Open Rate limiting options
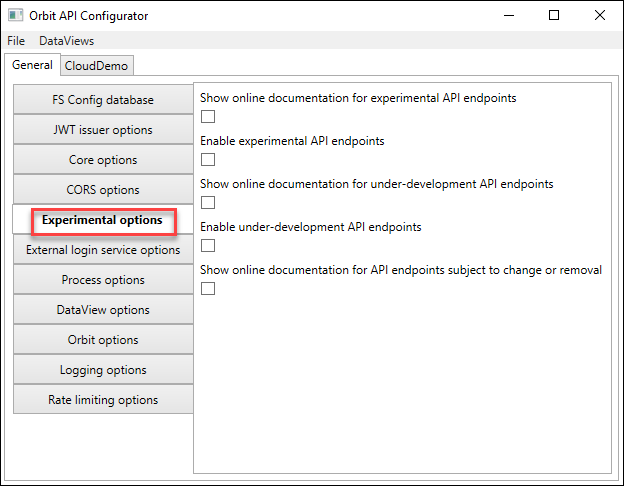The height and width of the screenshot is (486, 624). [x=103, y=400]
